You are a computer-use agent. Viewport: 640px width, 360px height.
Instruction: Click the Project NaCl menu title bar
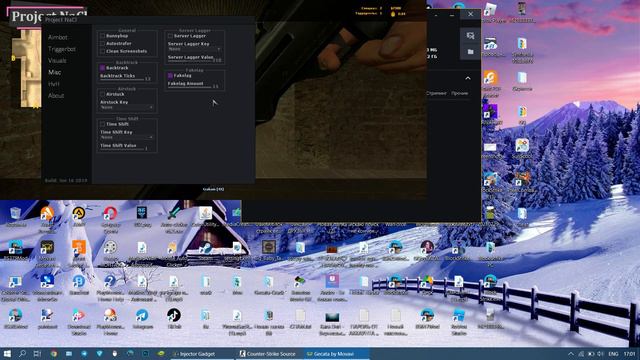(x=149, y=20)
